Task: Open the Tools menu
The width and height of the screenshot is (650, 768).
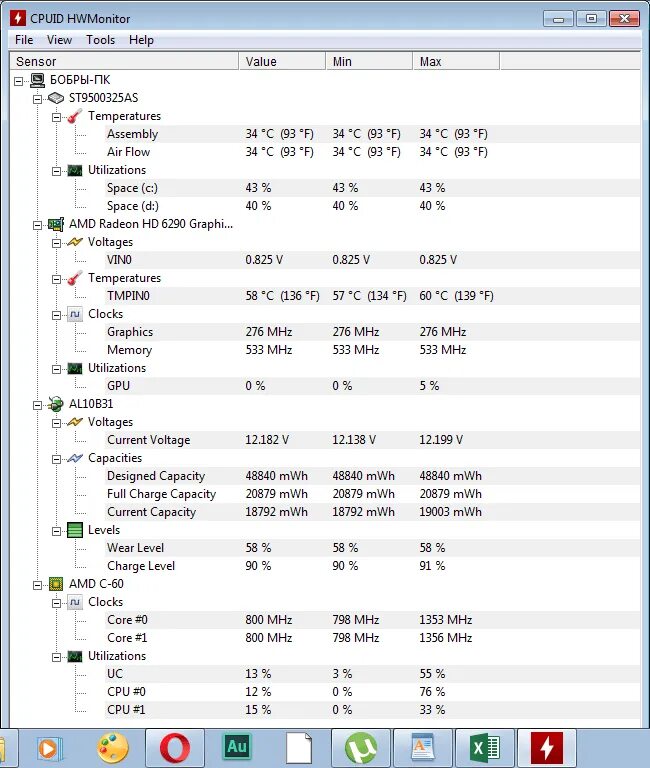Action: pos(100,40)
